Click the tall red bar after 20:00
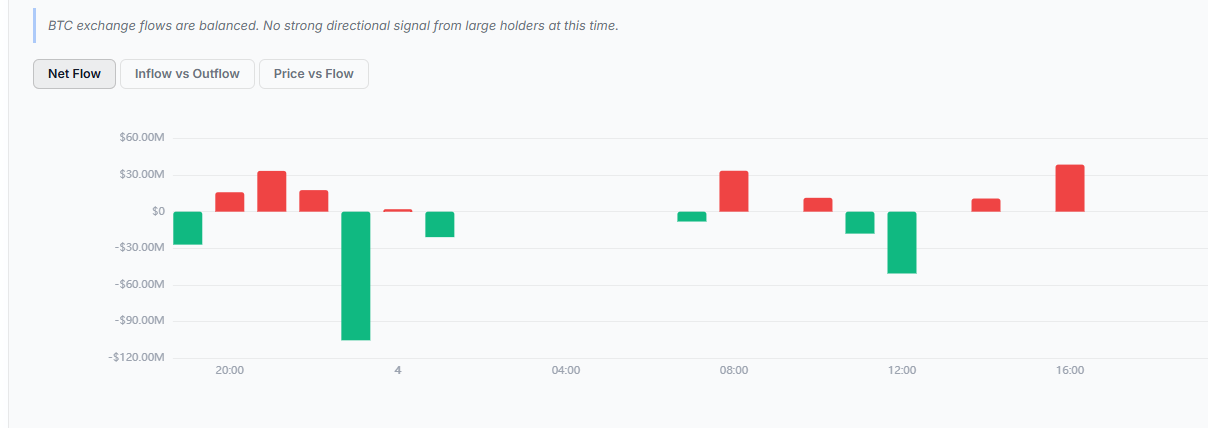 coord(272,191)
